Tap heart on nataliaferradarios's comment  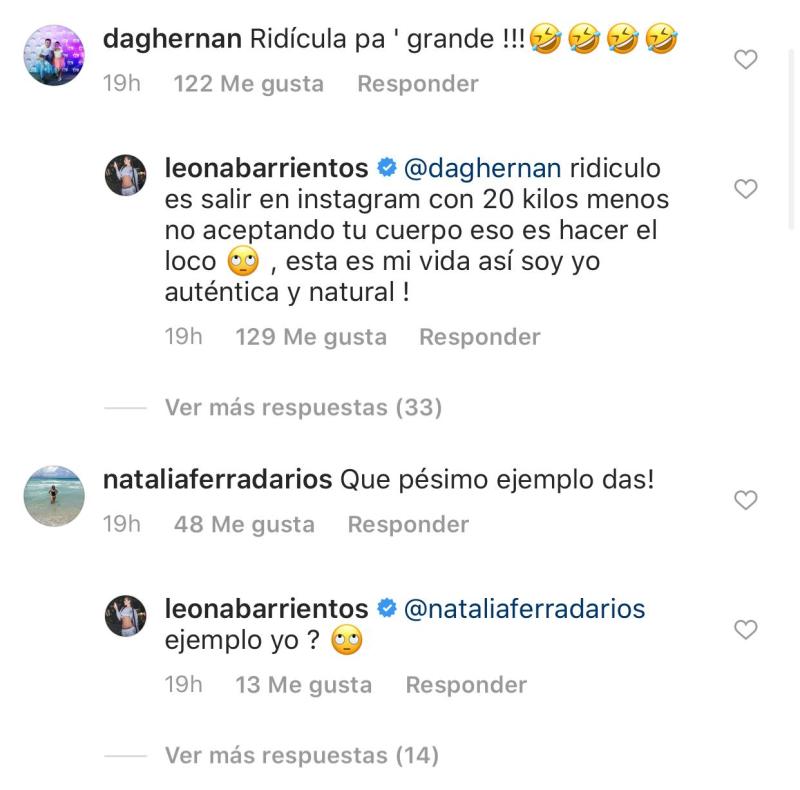coord(746,500)
